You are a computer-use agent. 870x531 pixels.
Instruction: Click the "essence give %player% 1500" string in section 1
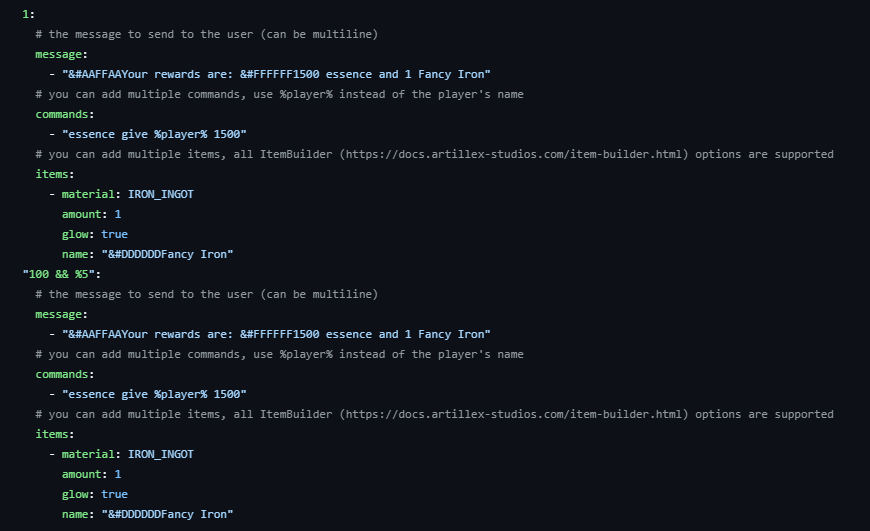point(154,134)
